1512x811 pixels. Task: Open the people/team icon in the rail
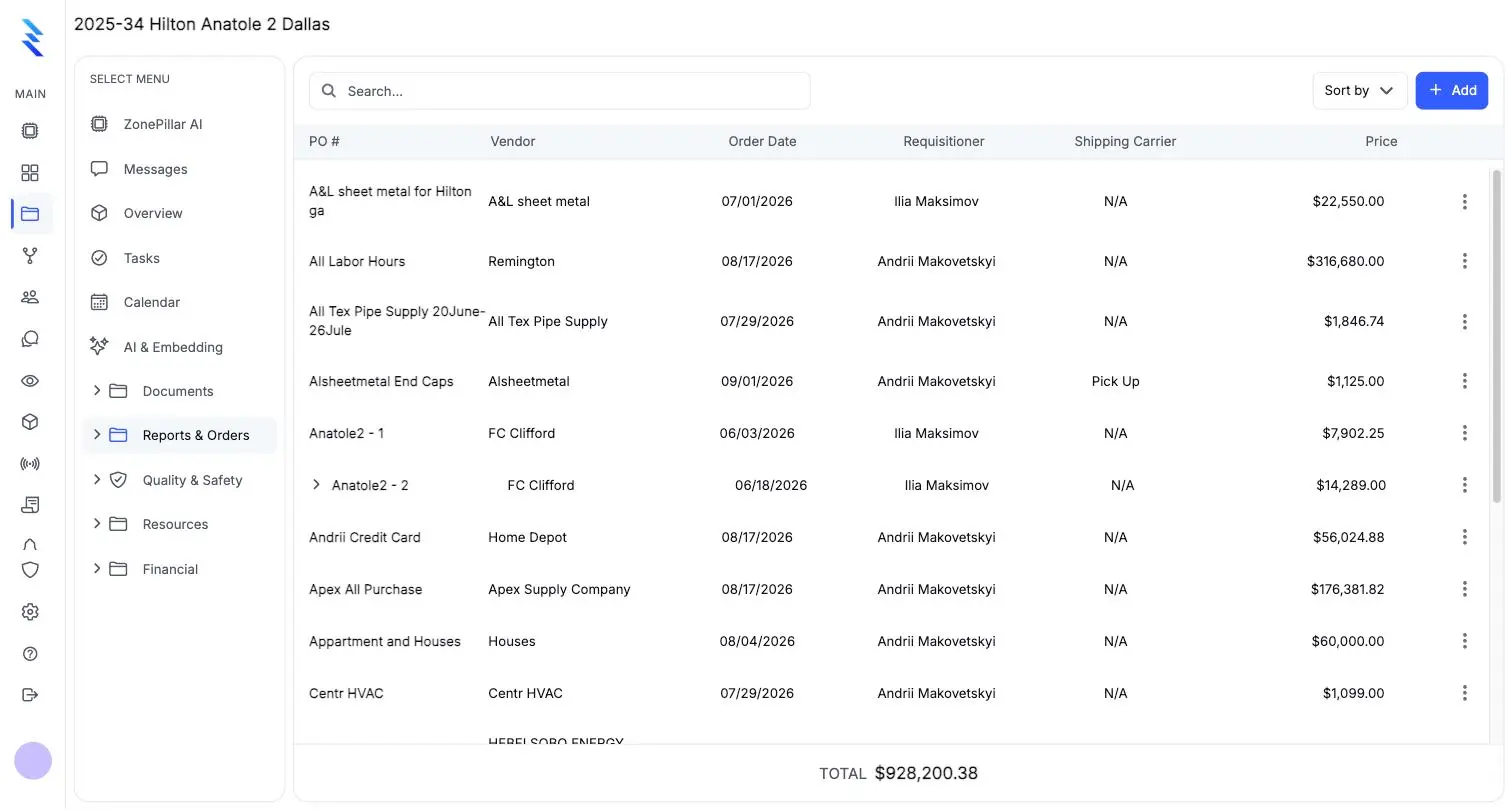[30, 297]
